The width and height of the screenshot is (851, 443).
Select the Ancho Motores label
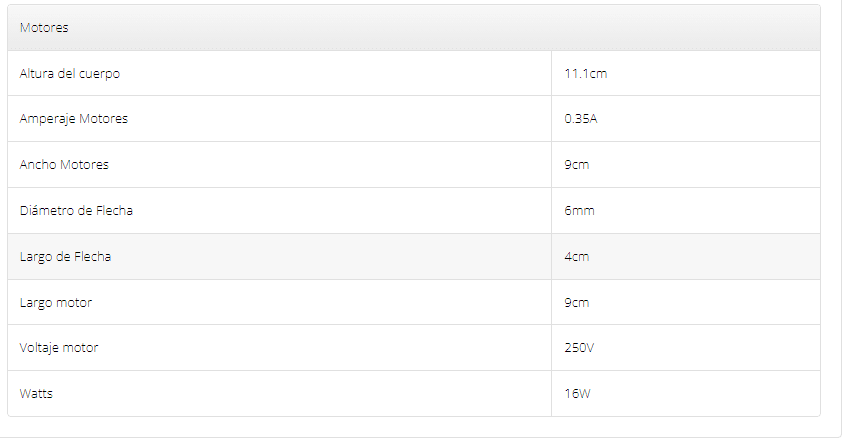click(64, 164)
